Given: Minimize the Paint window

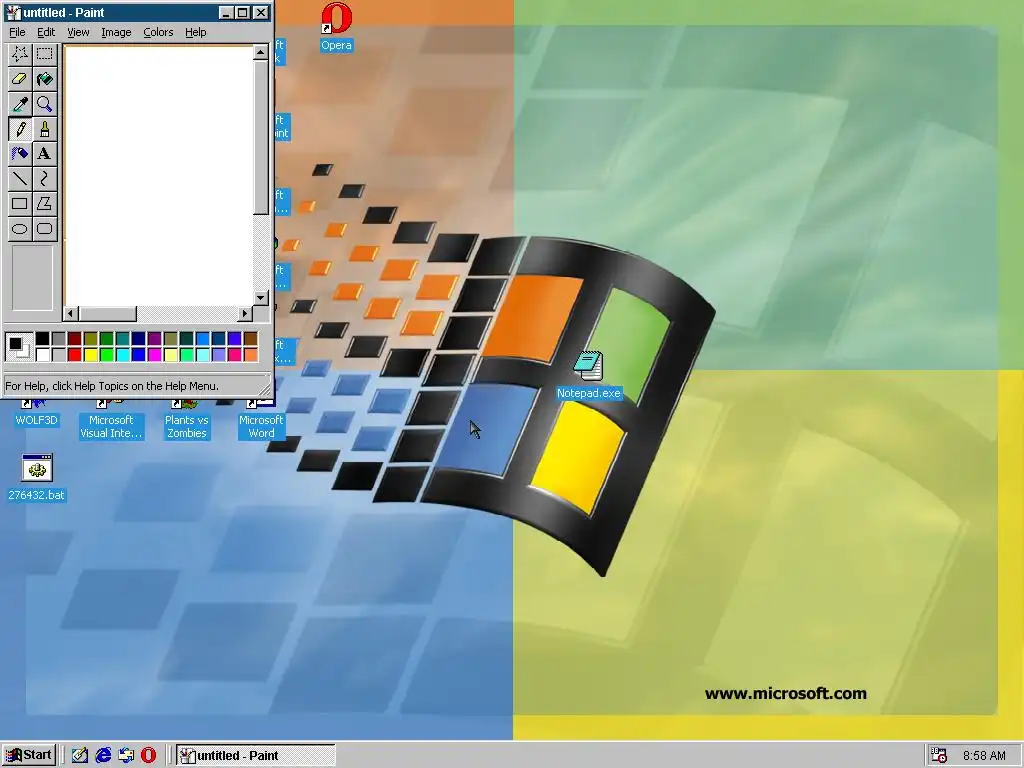Looking at the screenshot, I should [x=226, y=12].
